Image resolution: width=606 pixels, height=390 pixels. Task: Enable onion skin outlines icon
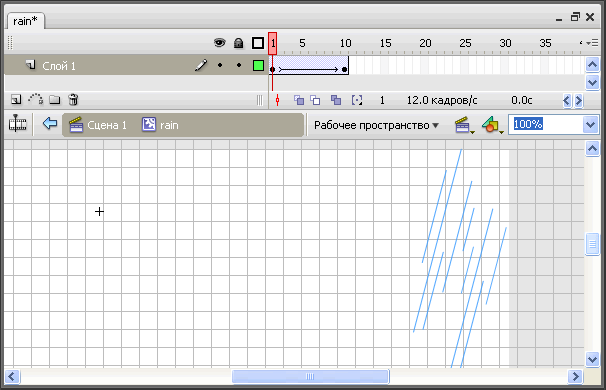point(315,100)
